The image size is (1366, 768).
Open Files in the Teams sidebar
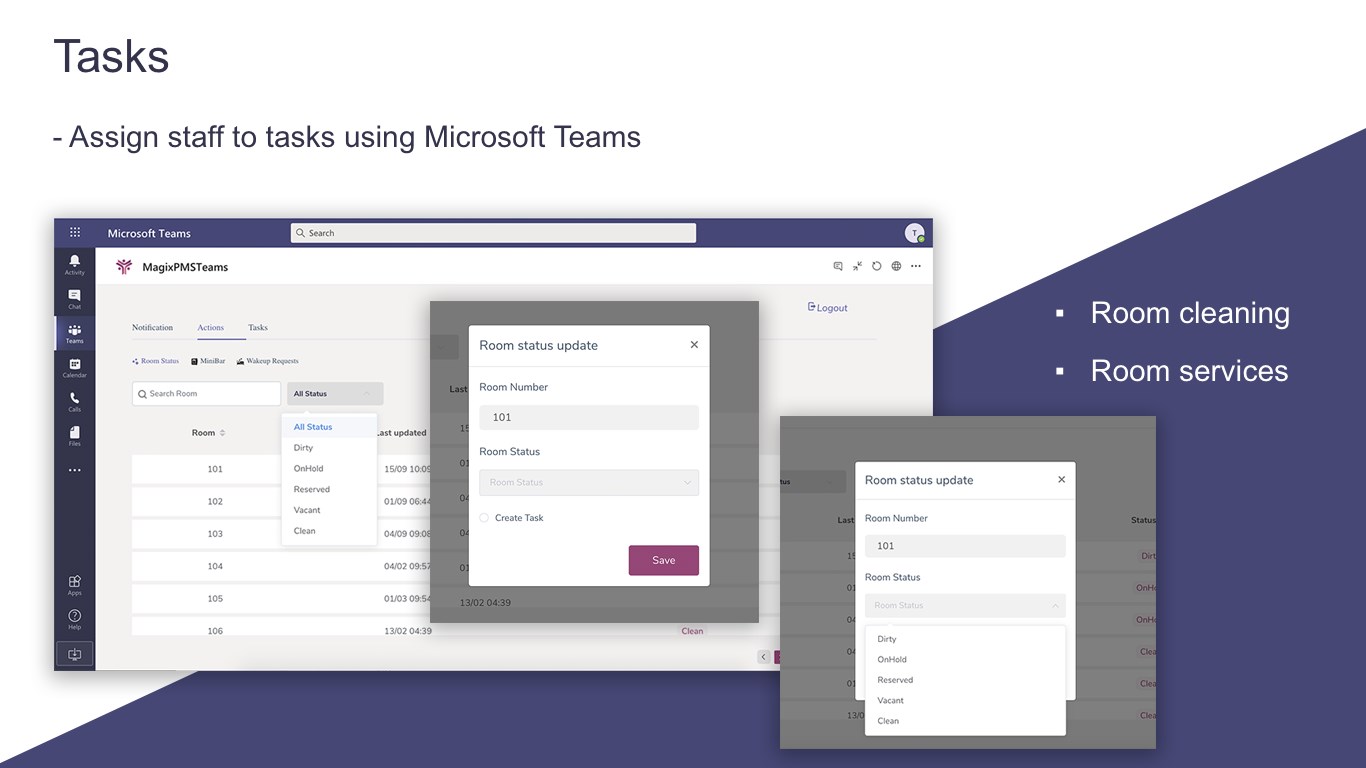(75, 436)
